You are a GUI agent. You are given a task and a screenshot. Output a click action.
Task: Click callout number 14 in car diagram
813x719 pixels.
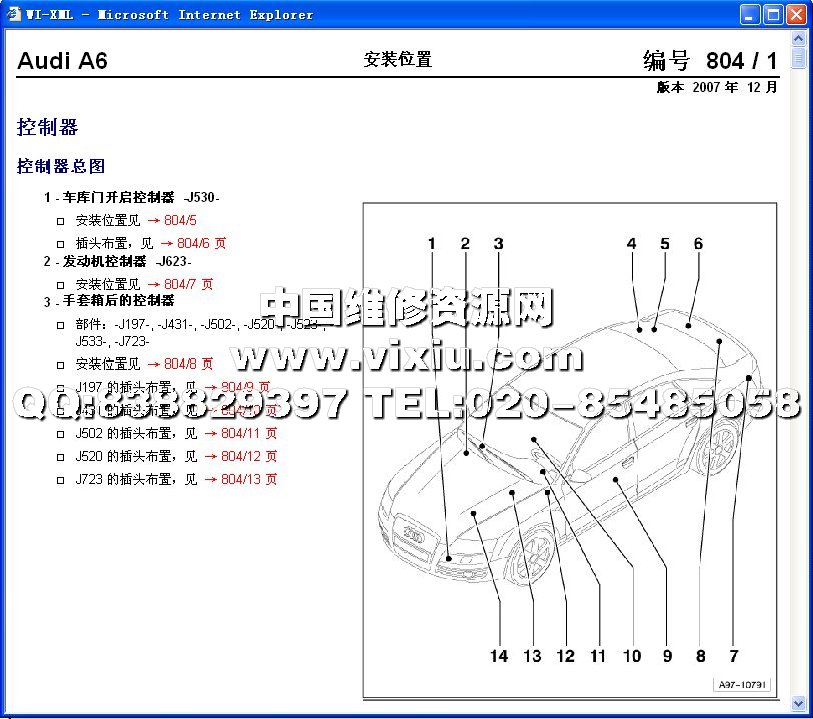[499, 656]
